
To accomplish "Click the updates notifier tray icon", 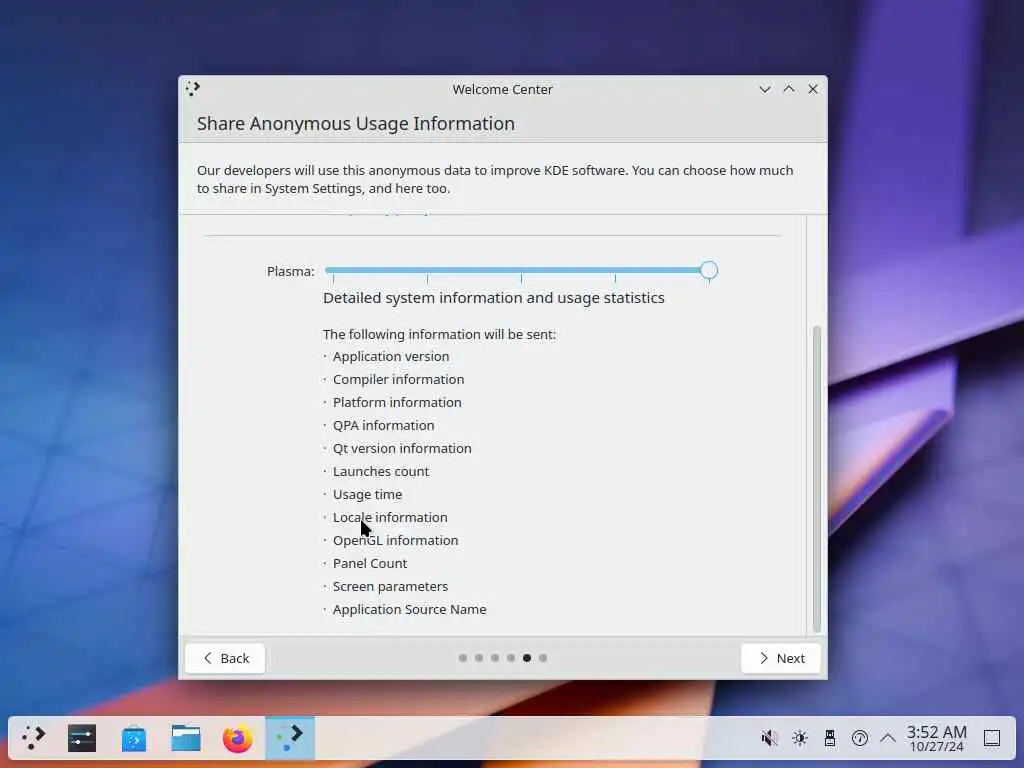I will coord(859,738).
